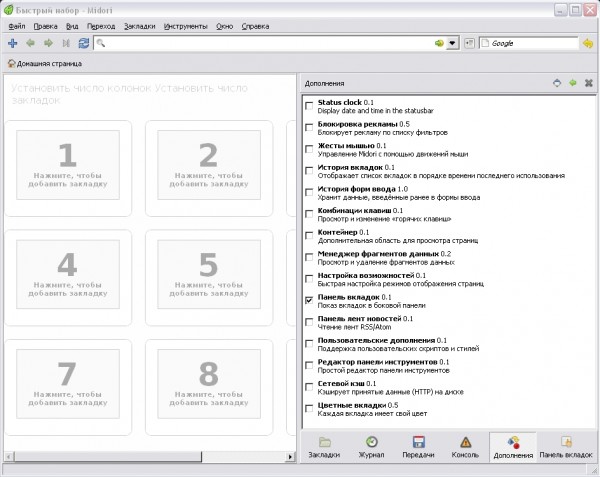Click the yellow closed-tabs undo arrow icon

pos(588,43)
